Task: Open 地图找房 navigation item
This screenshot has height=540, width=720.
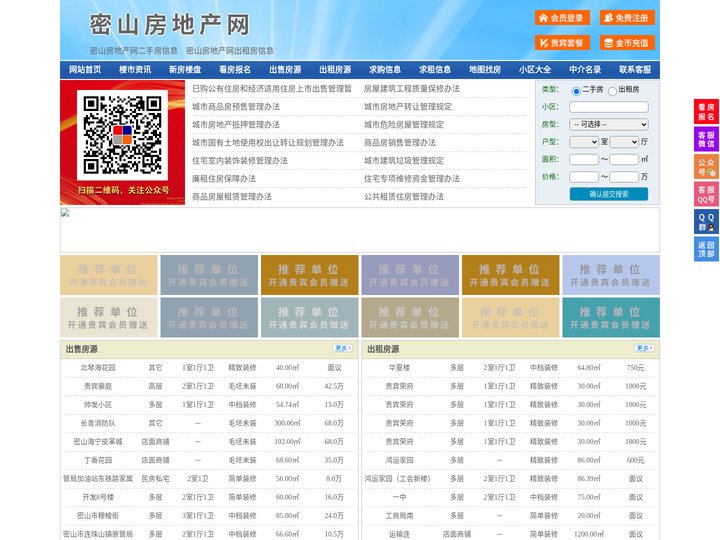Action: point(485,70)
